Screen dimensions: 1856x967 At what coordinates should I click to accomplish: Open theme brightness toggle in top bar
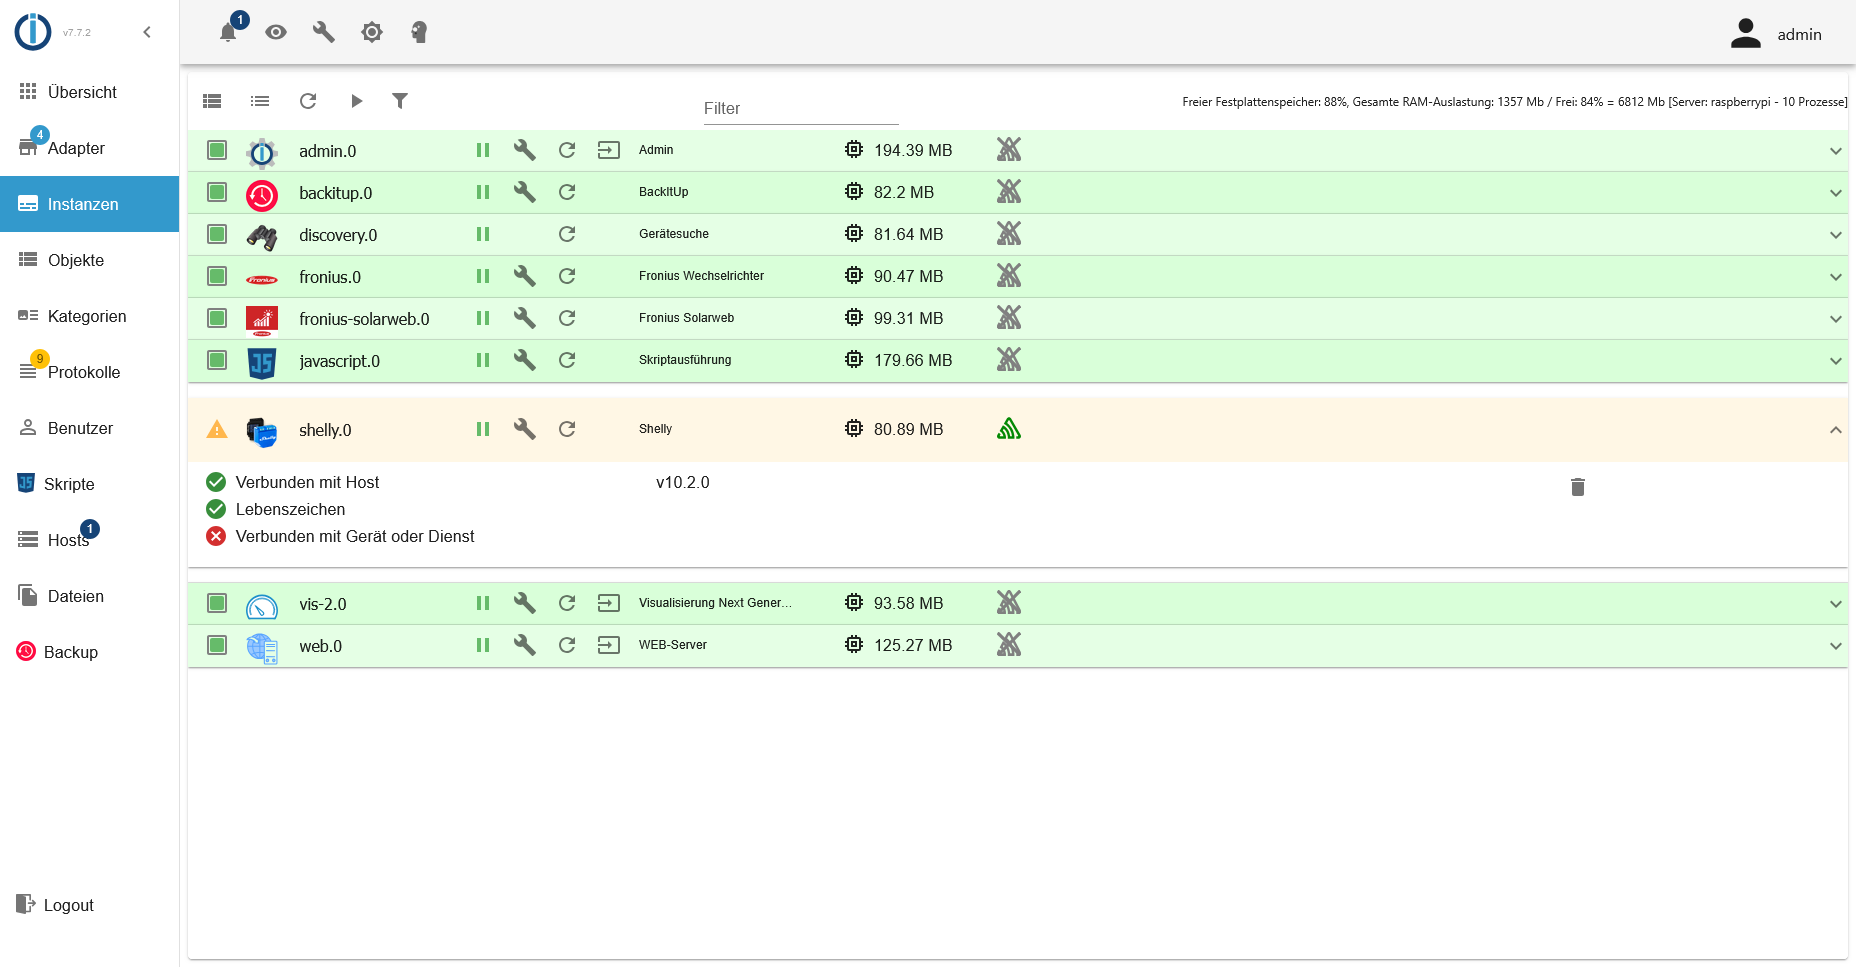(372, 32)
